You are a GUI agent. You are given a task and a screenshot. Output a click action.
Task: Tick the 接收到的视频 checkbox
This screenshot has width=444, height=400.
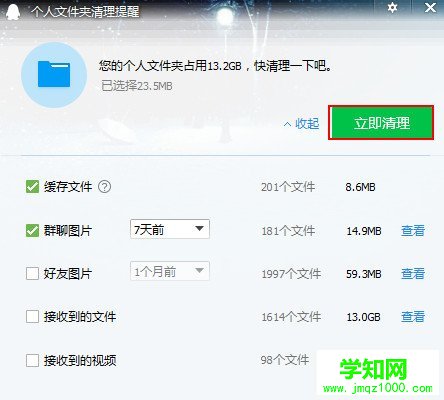click(32, 360)
